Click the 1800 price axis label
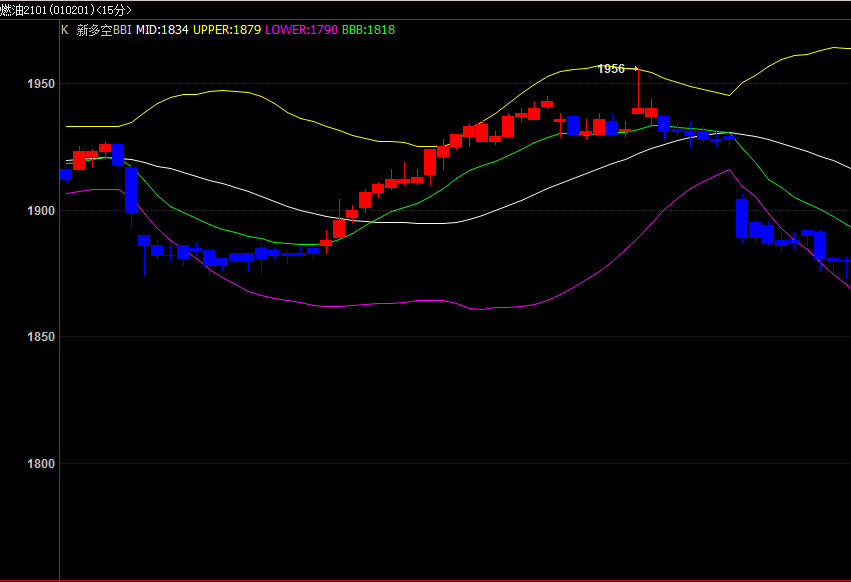The width and height of the screenshot is (851, 582). click(x=41, y=464)
